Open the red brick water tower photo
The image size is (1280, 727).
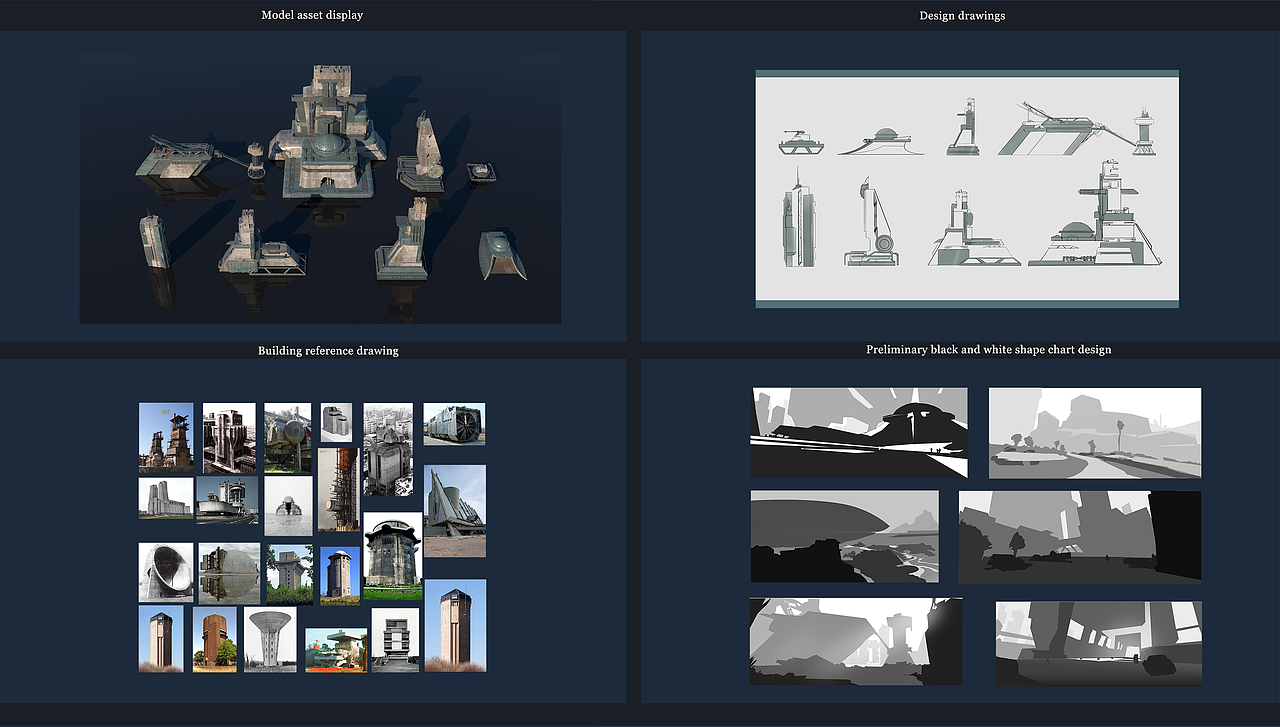(x=215, y=639)
